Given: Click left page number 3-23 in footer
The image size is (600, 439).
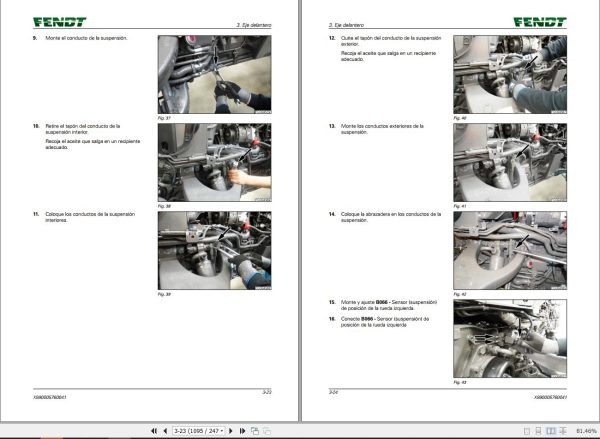Looking at the screenshot, I should tap(267, 392).
